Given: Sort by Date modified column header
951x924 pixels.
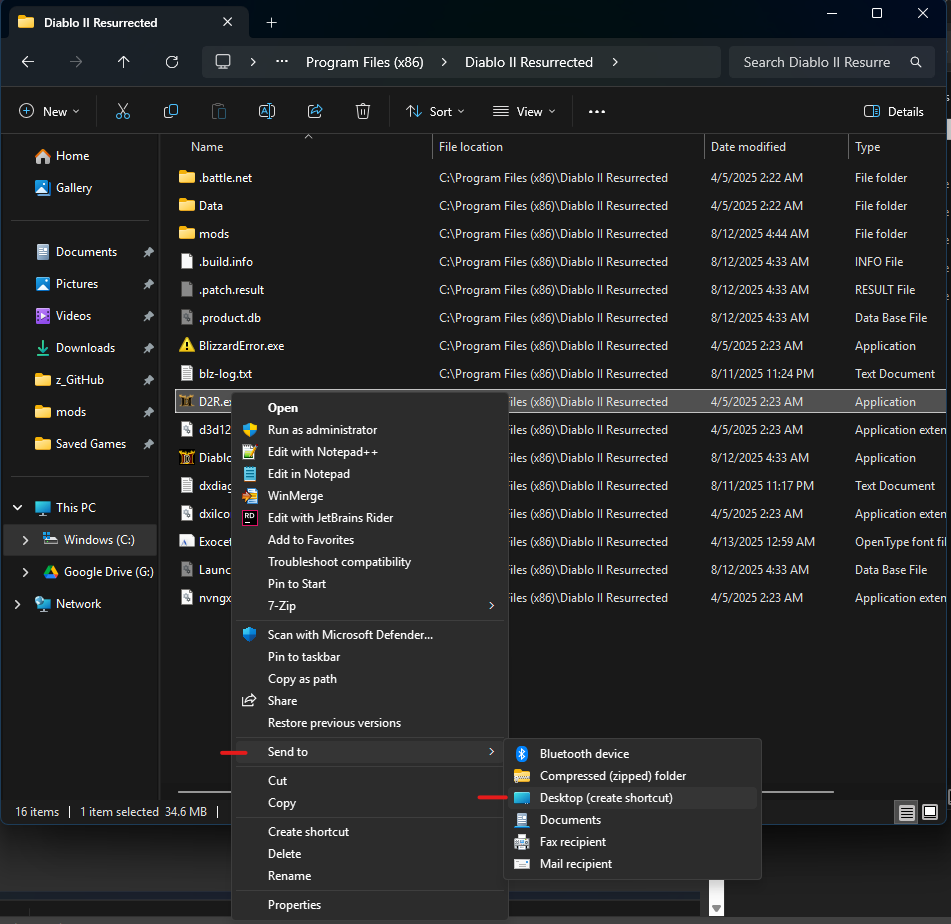Looking at the screenshot, I should pos(748,147).
